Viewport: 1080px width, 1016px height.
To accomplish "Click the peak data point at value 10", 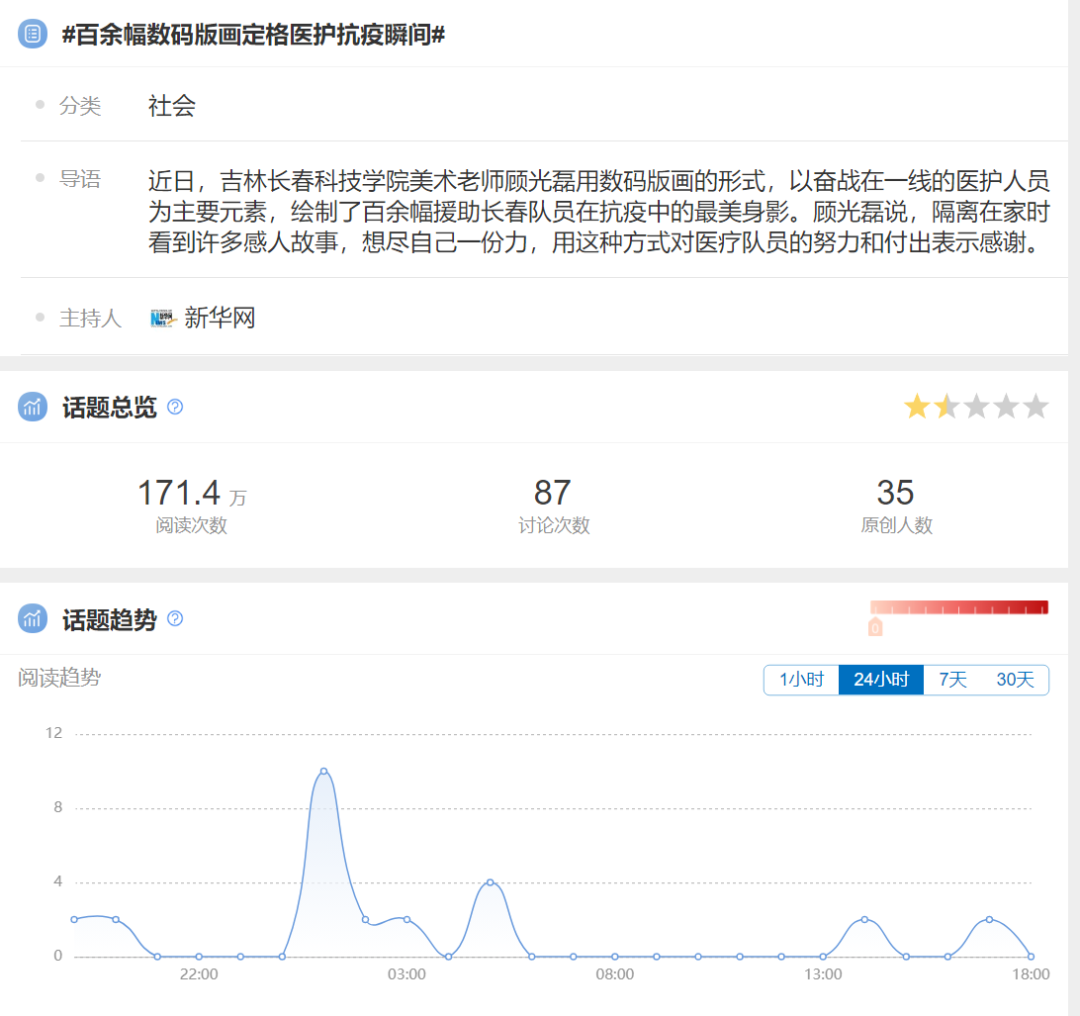I will [x=324, y=771].
